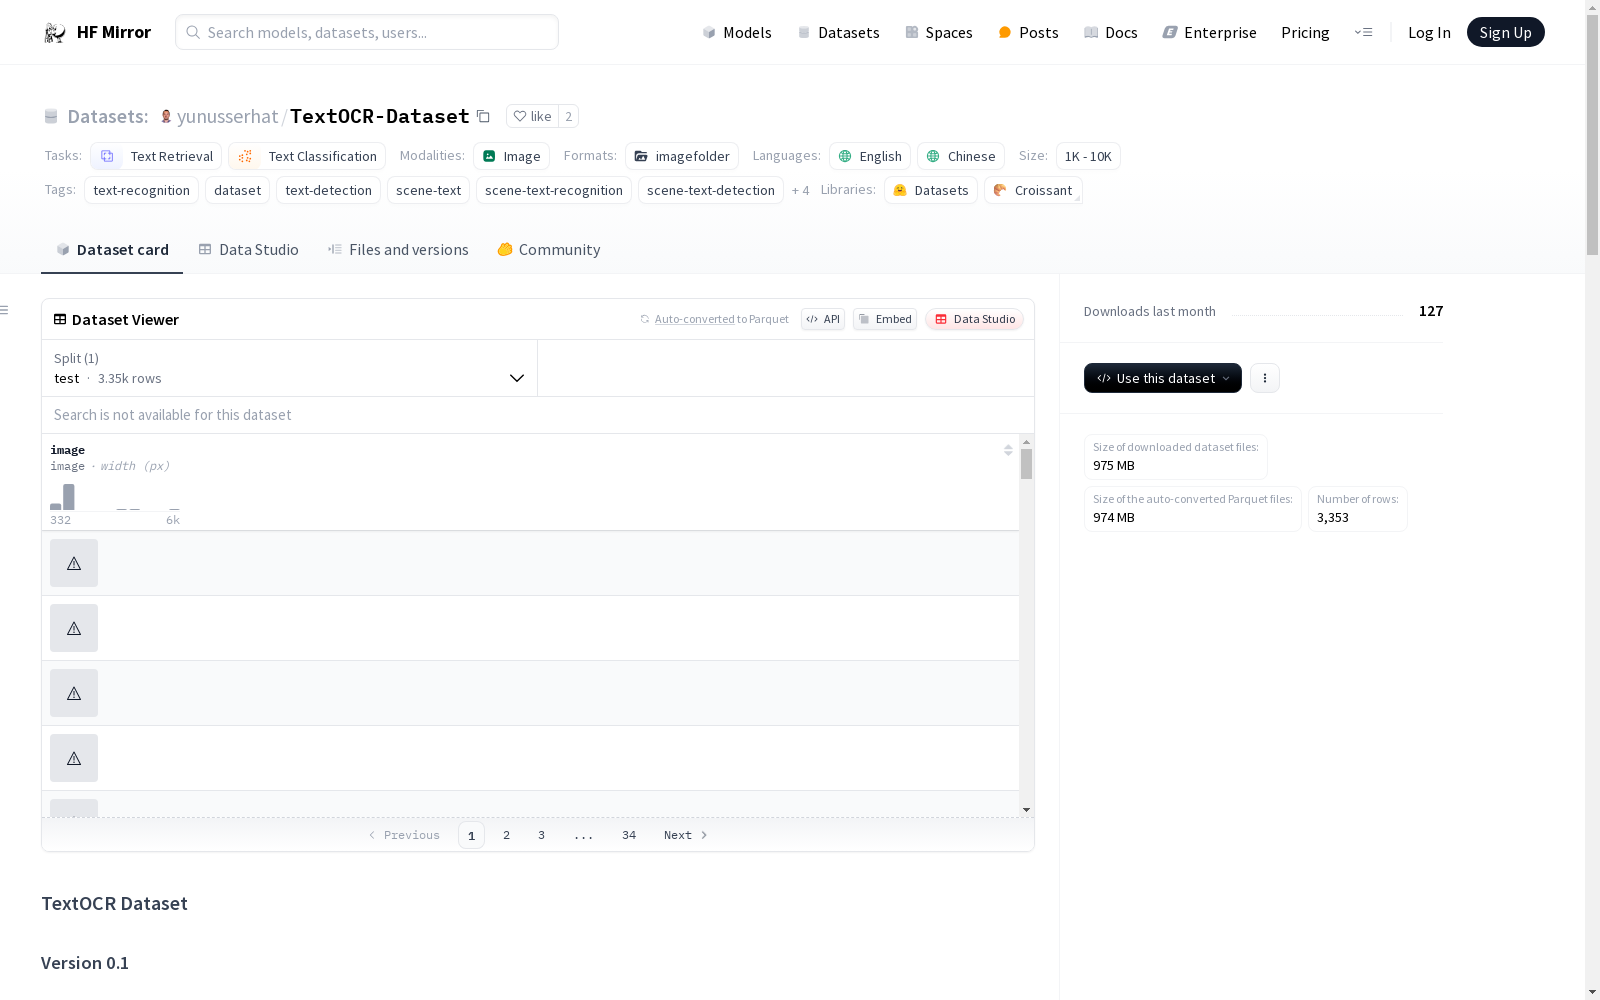
Task: Click the text-recognition tag
Action: (141, 190)
